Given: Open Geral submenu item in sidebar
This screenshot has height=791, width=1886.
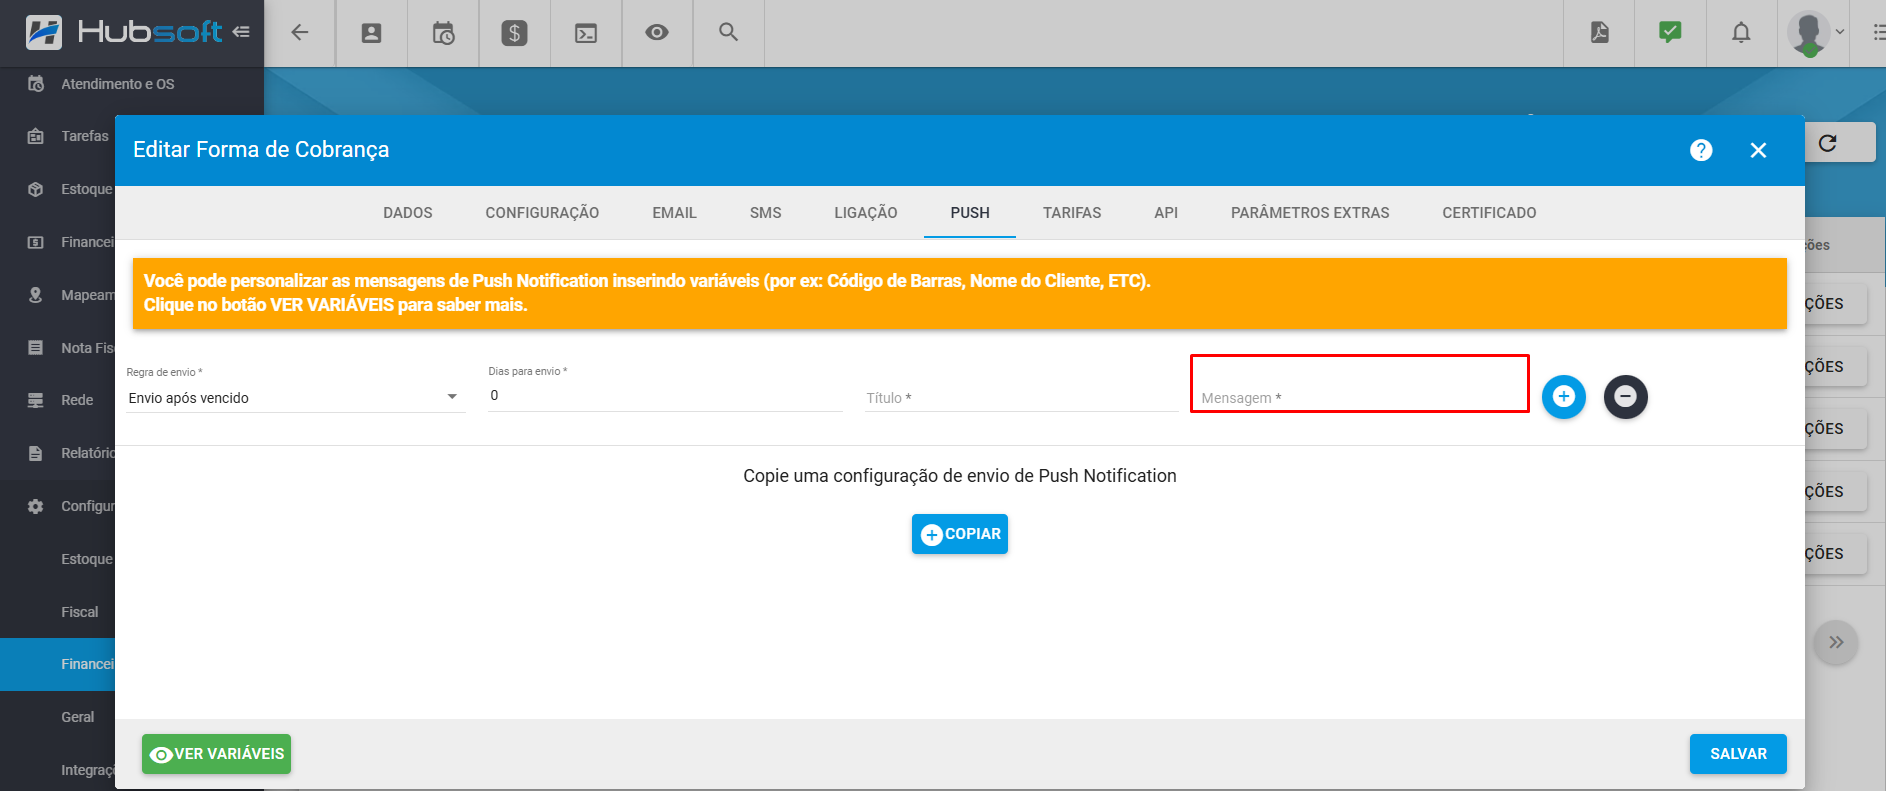Looking at the screenshot, I should (78, 717).
